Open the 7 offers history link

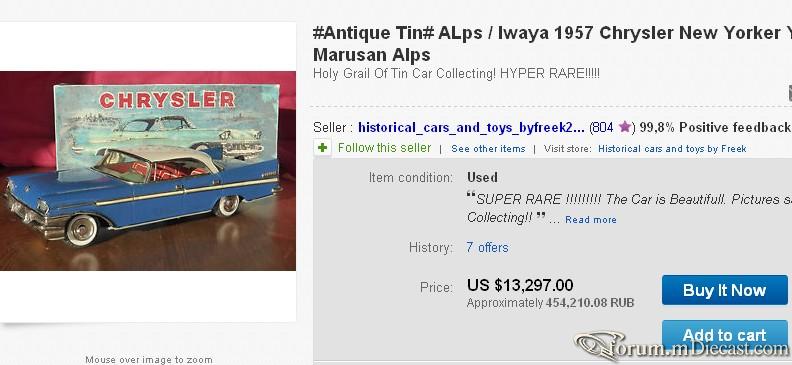pos(487,247)
